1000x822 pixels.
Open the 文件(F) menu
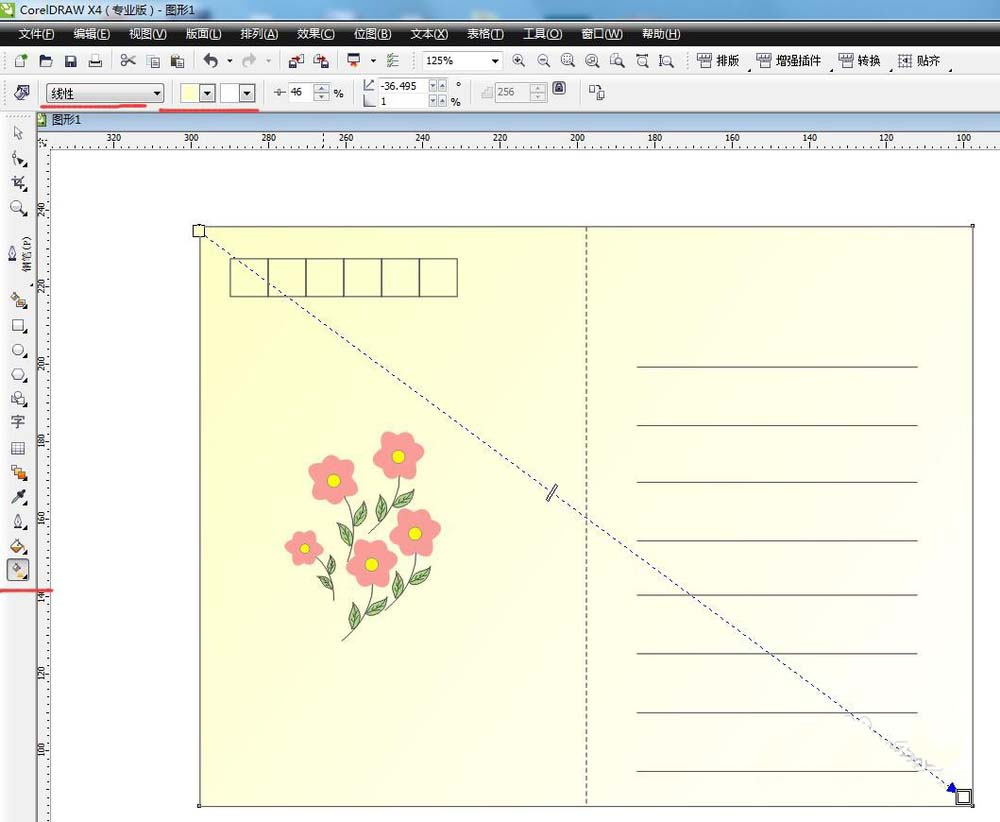(x=36, y=34)
